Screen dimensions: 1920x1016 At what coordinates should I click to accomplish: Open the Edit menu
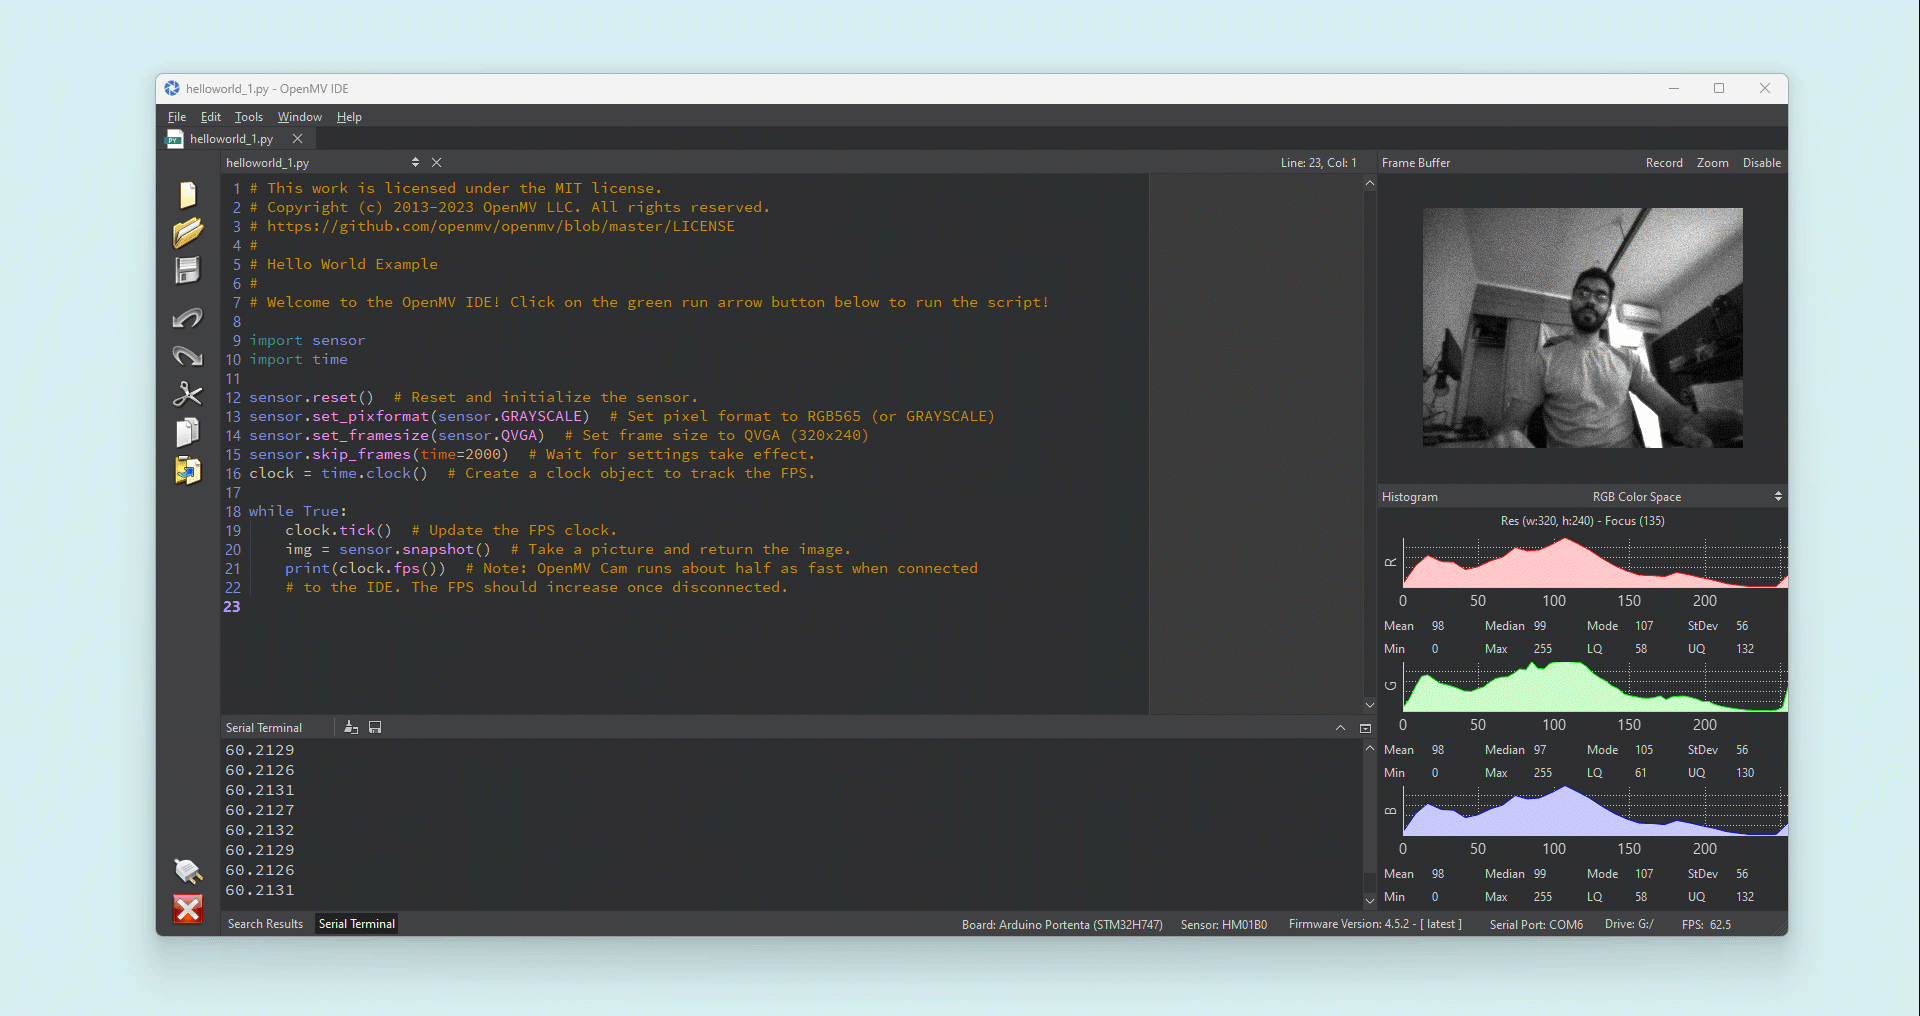pyautogui.click(x=211, y=117)
